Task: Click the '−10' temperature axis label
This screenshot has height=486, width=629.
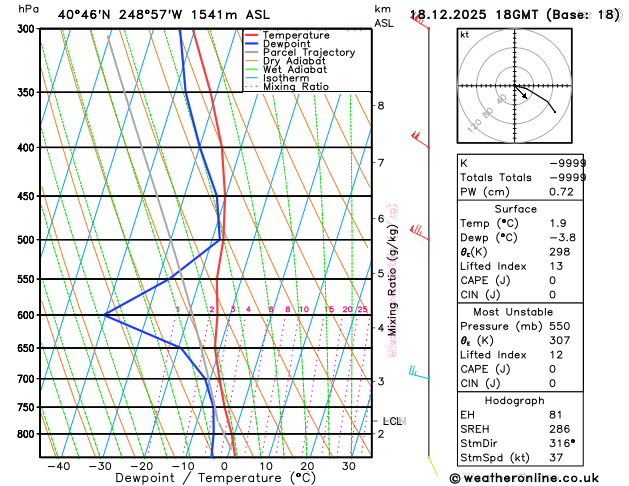Action: (x=183, y=466)
